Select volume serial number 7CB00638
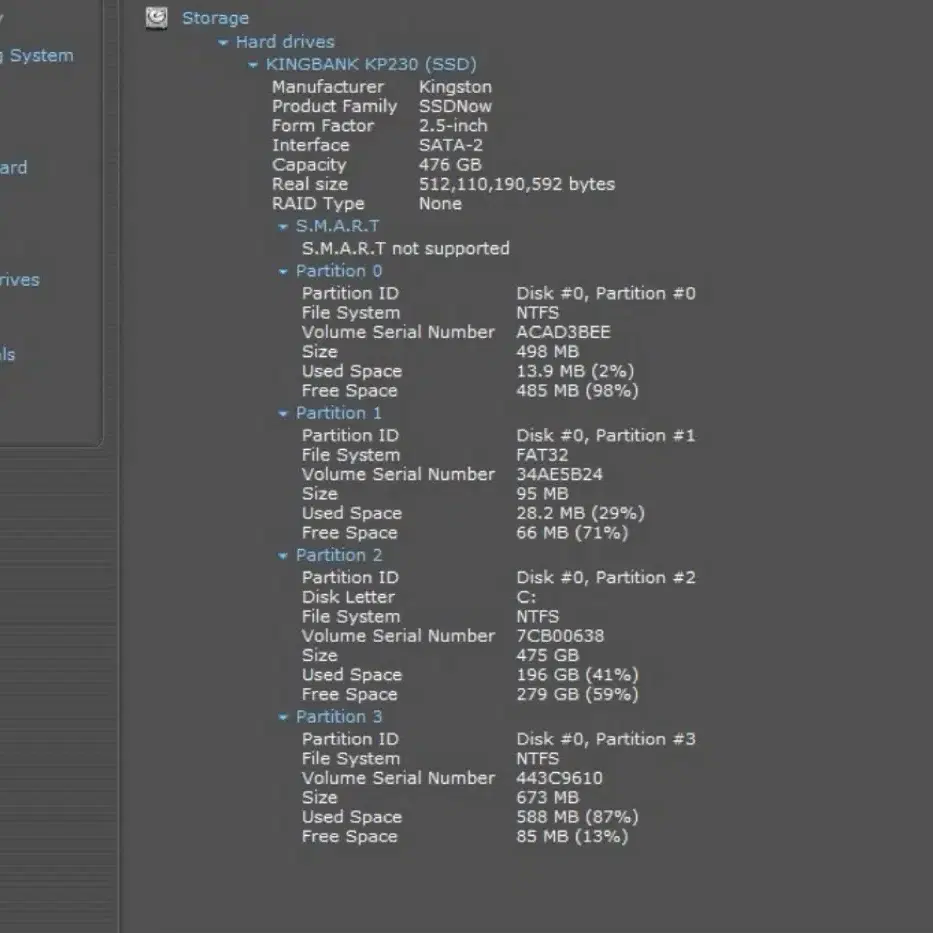This screenshot has width=933, height=933. (561, 636)
